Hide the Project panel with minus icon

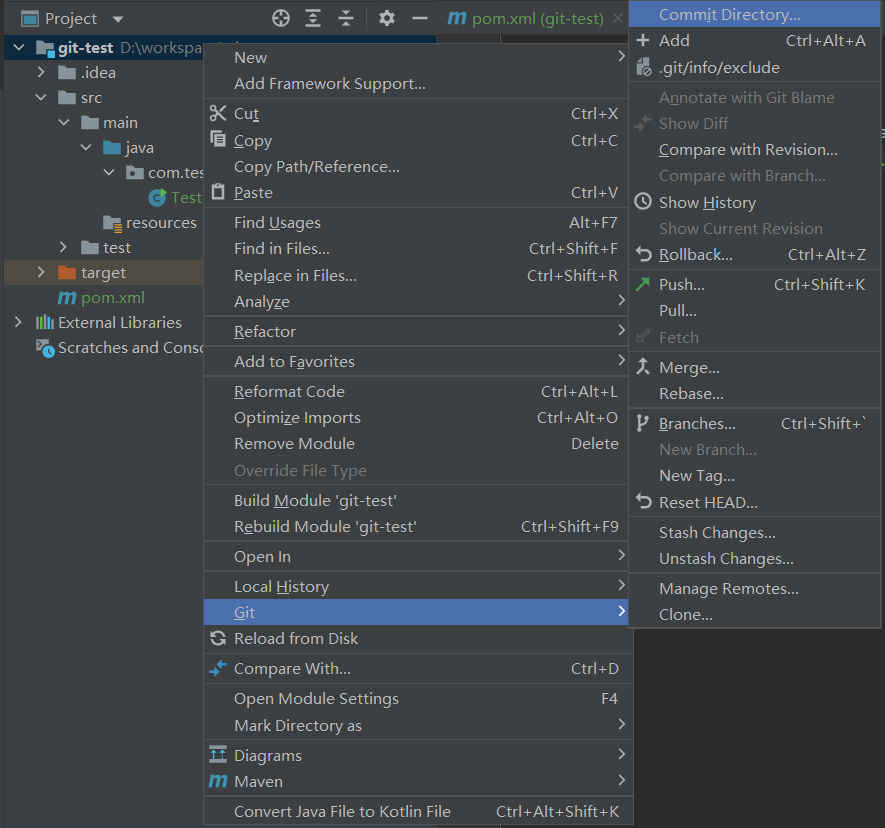[419, 18]
